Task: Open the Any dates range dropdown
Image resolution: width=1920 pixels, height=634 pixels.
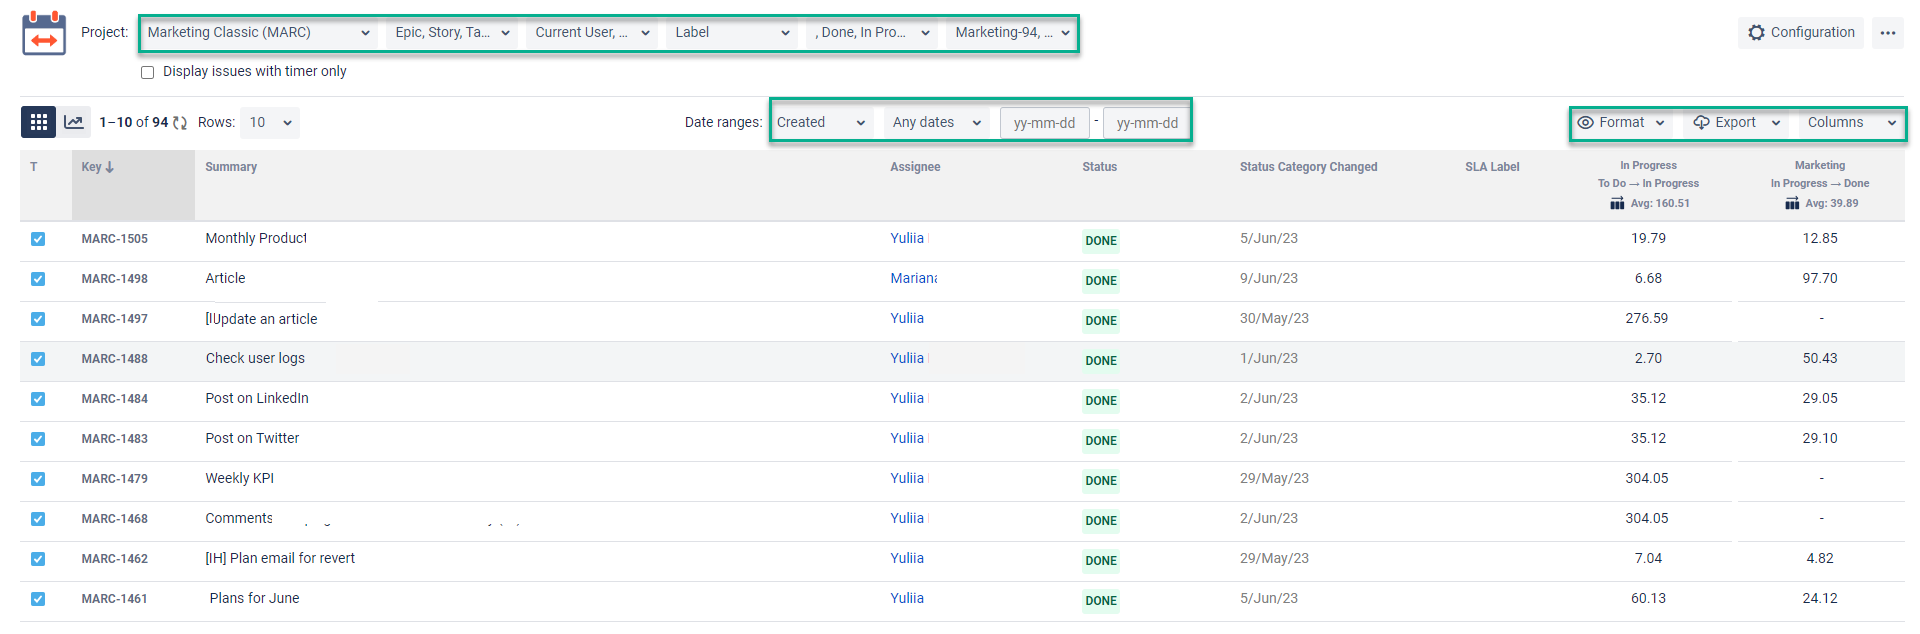Action: tap(937, 123)
